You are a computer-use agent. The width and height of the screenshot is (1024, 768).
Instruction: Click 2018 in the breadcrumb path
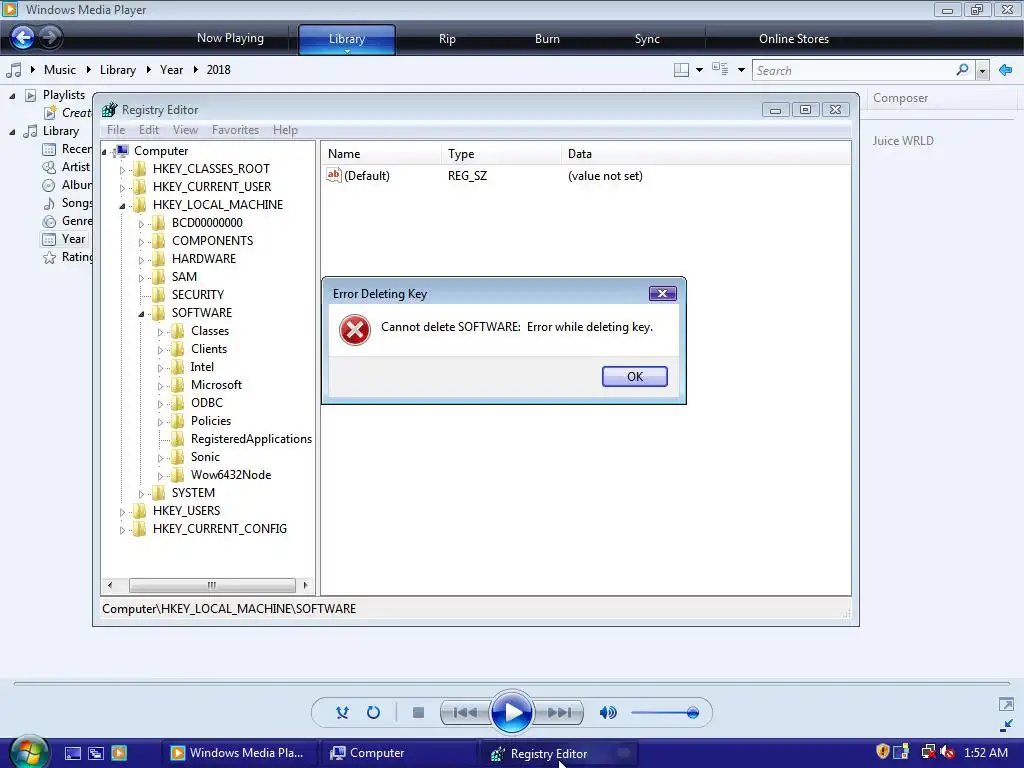(x=218, y=70)
